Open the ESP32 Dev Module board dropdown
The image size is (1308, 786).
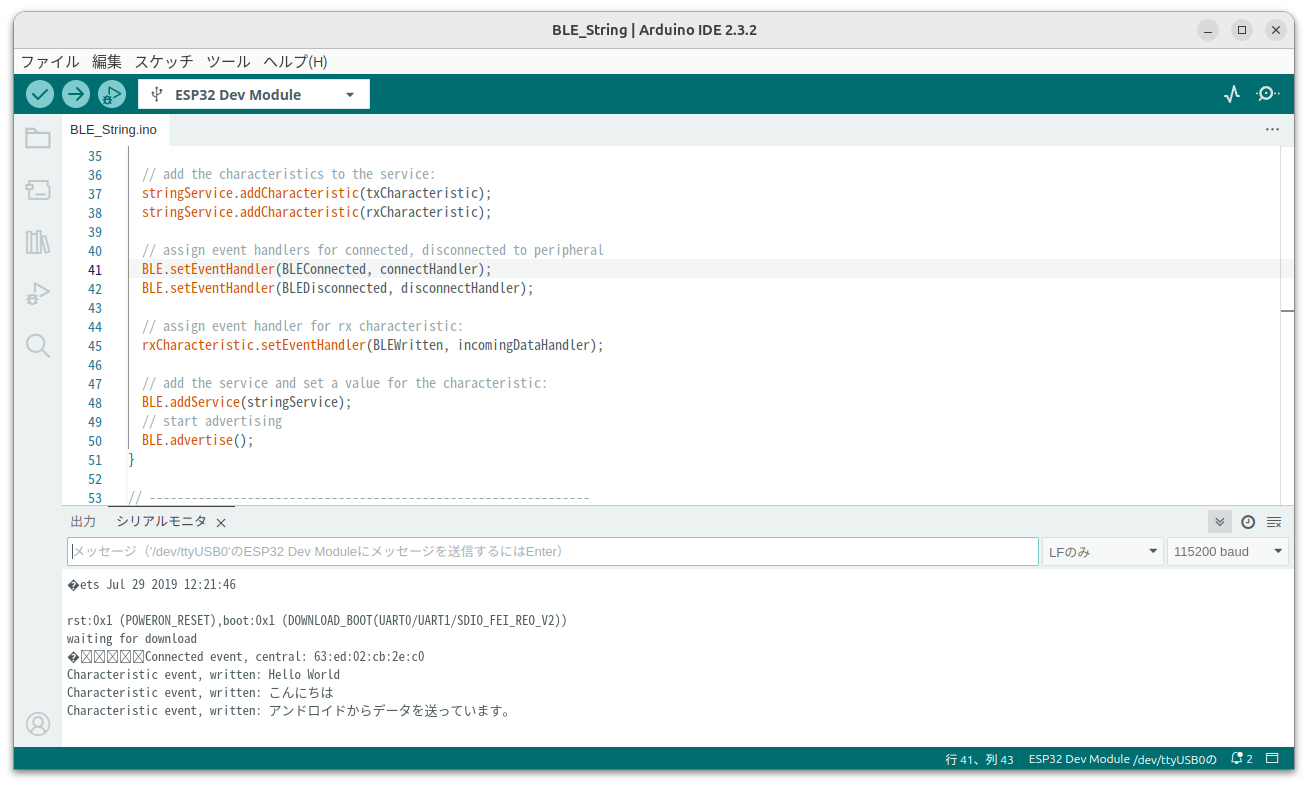point(254,94)
